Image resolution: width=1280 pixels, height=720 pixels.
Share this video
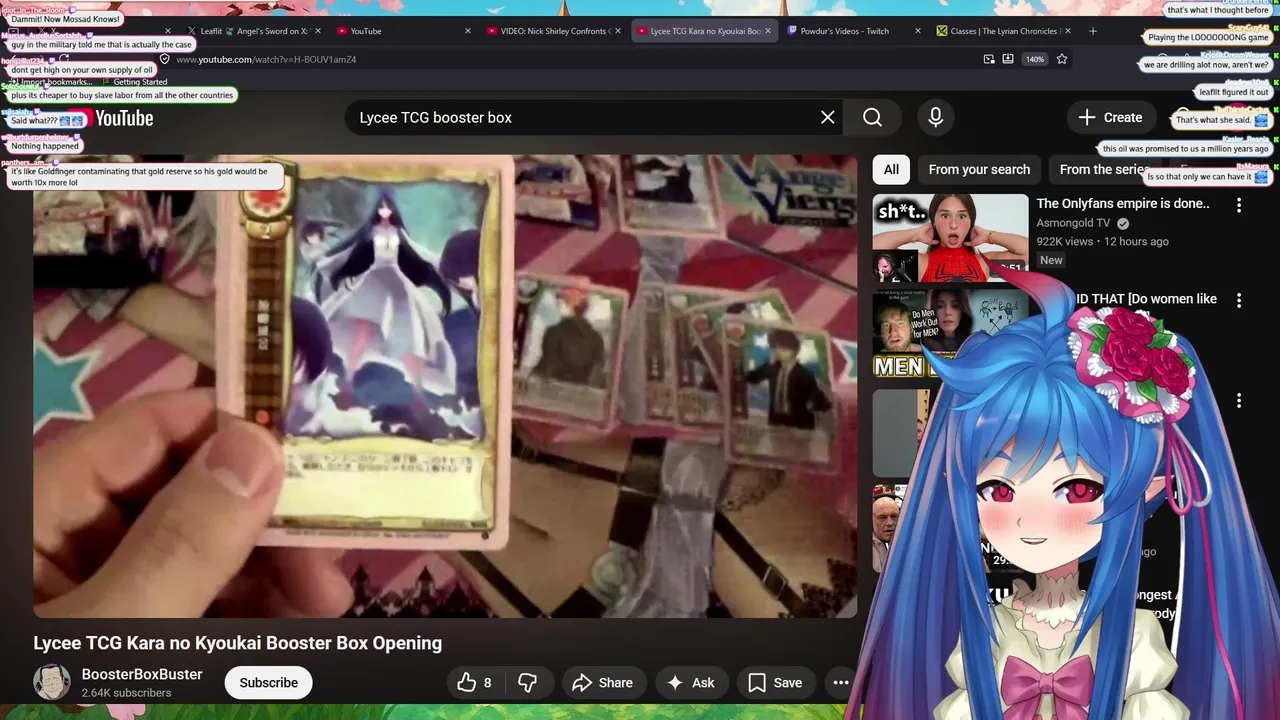point(603,682)
